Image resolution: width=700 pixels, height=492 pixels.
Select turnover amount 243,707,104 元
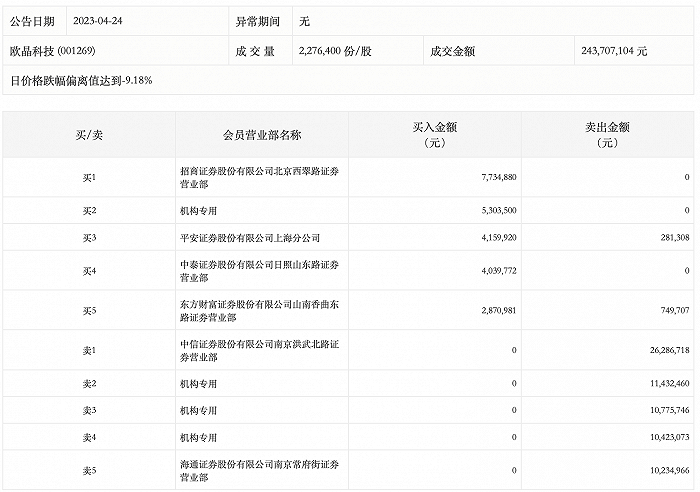coord(614,51)
